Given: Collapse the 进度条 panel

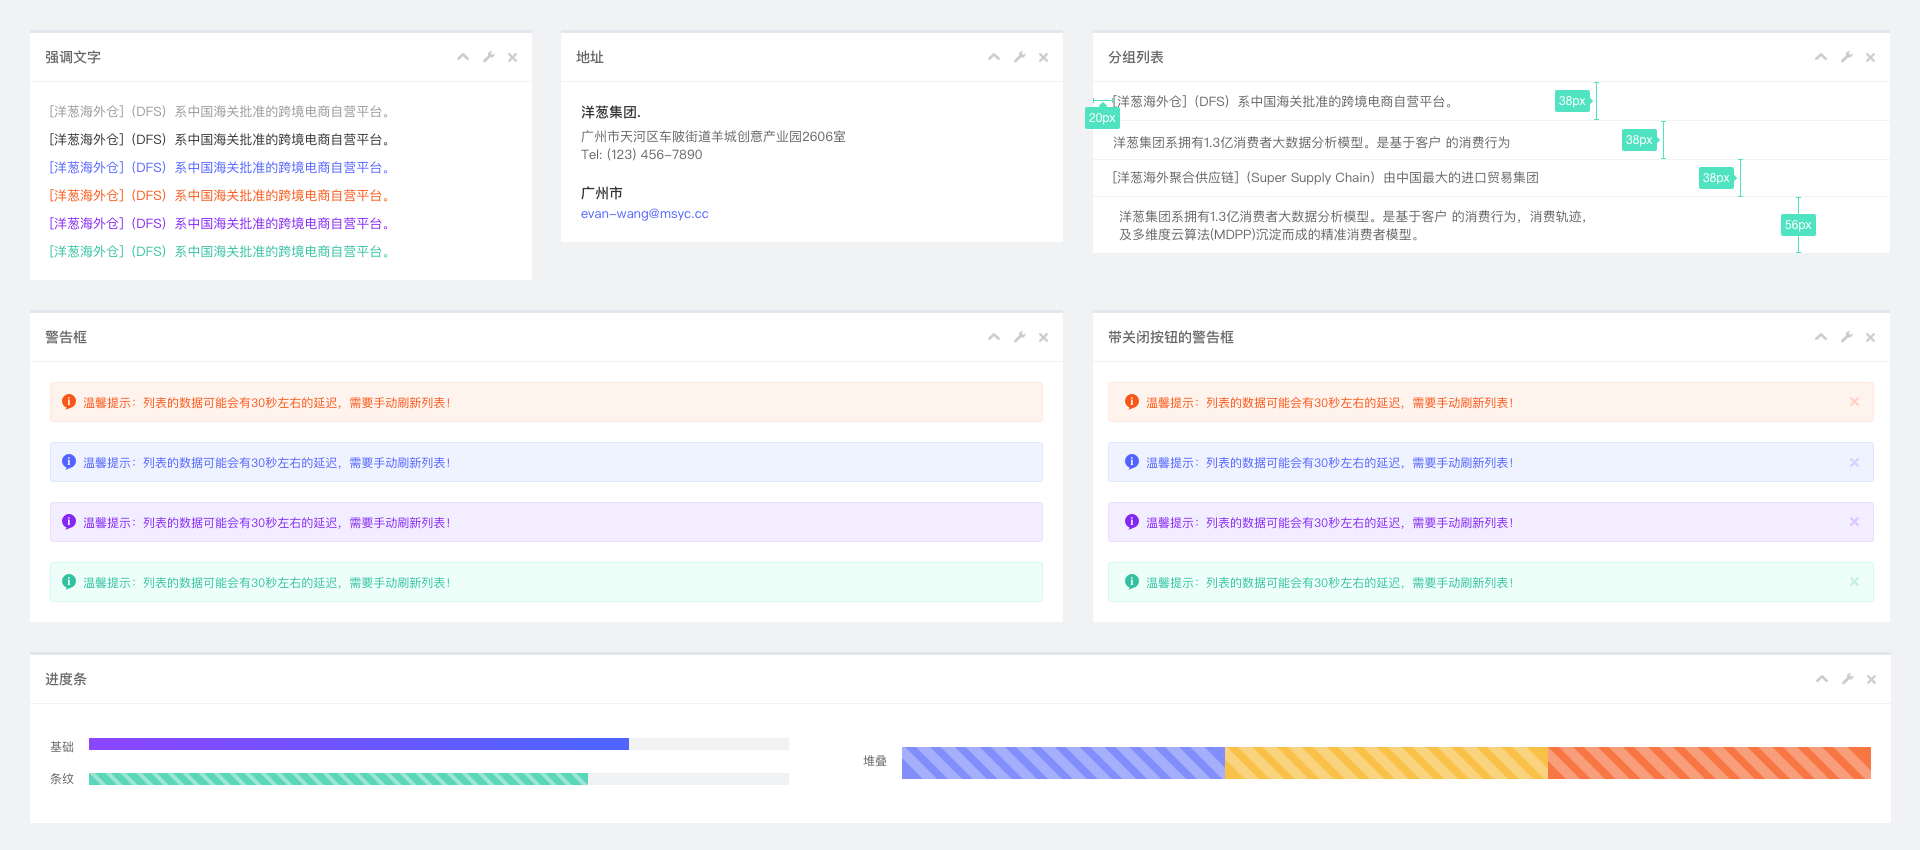Looking at the screenshot, I should click(1822, 679).
